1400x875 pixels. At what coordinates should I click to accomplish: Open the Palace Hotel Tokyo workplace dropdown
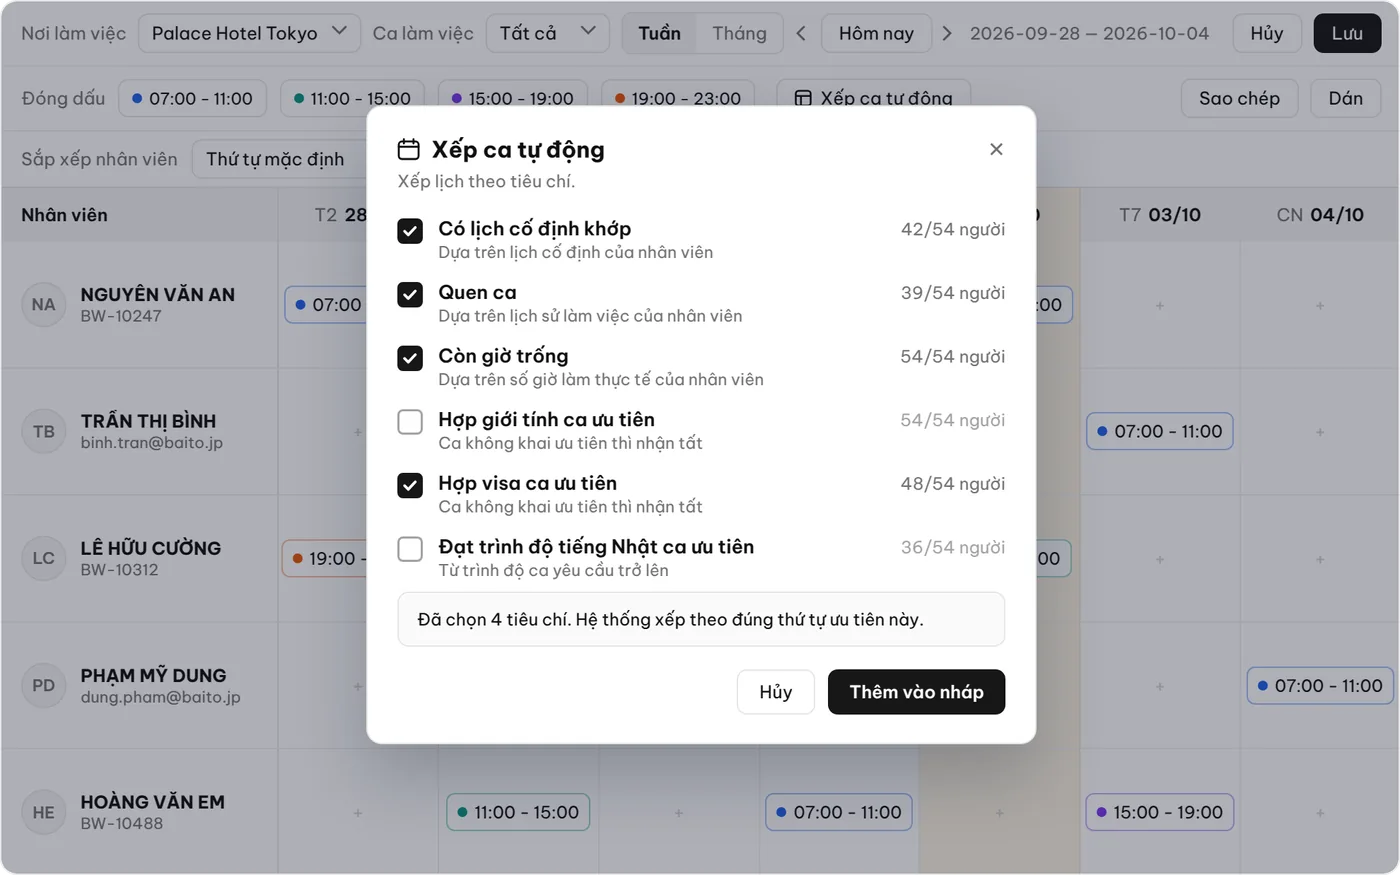(249, 33)
